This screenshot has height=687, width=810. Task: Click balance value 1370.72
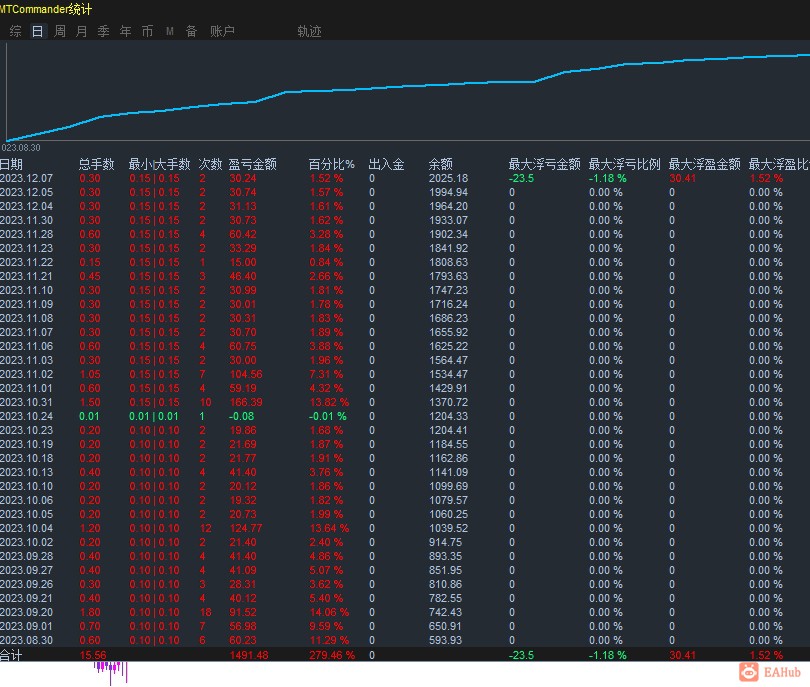448,402
